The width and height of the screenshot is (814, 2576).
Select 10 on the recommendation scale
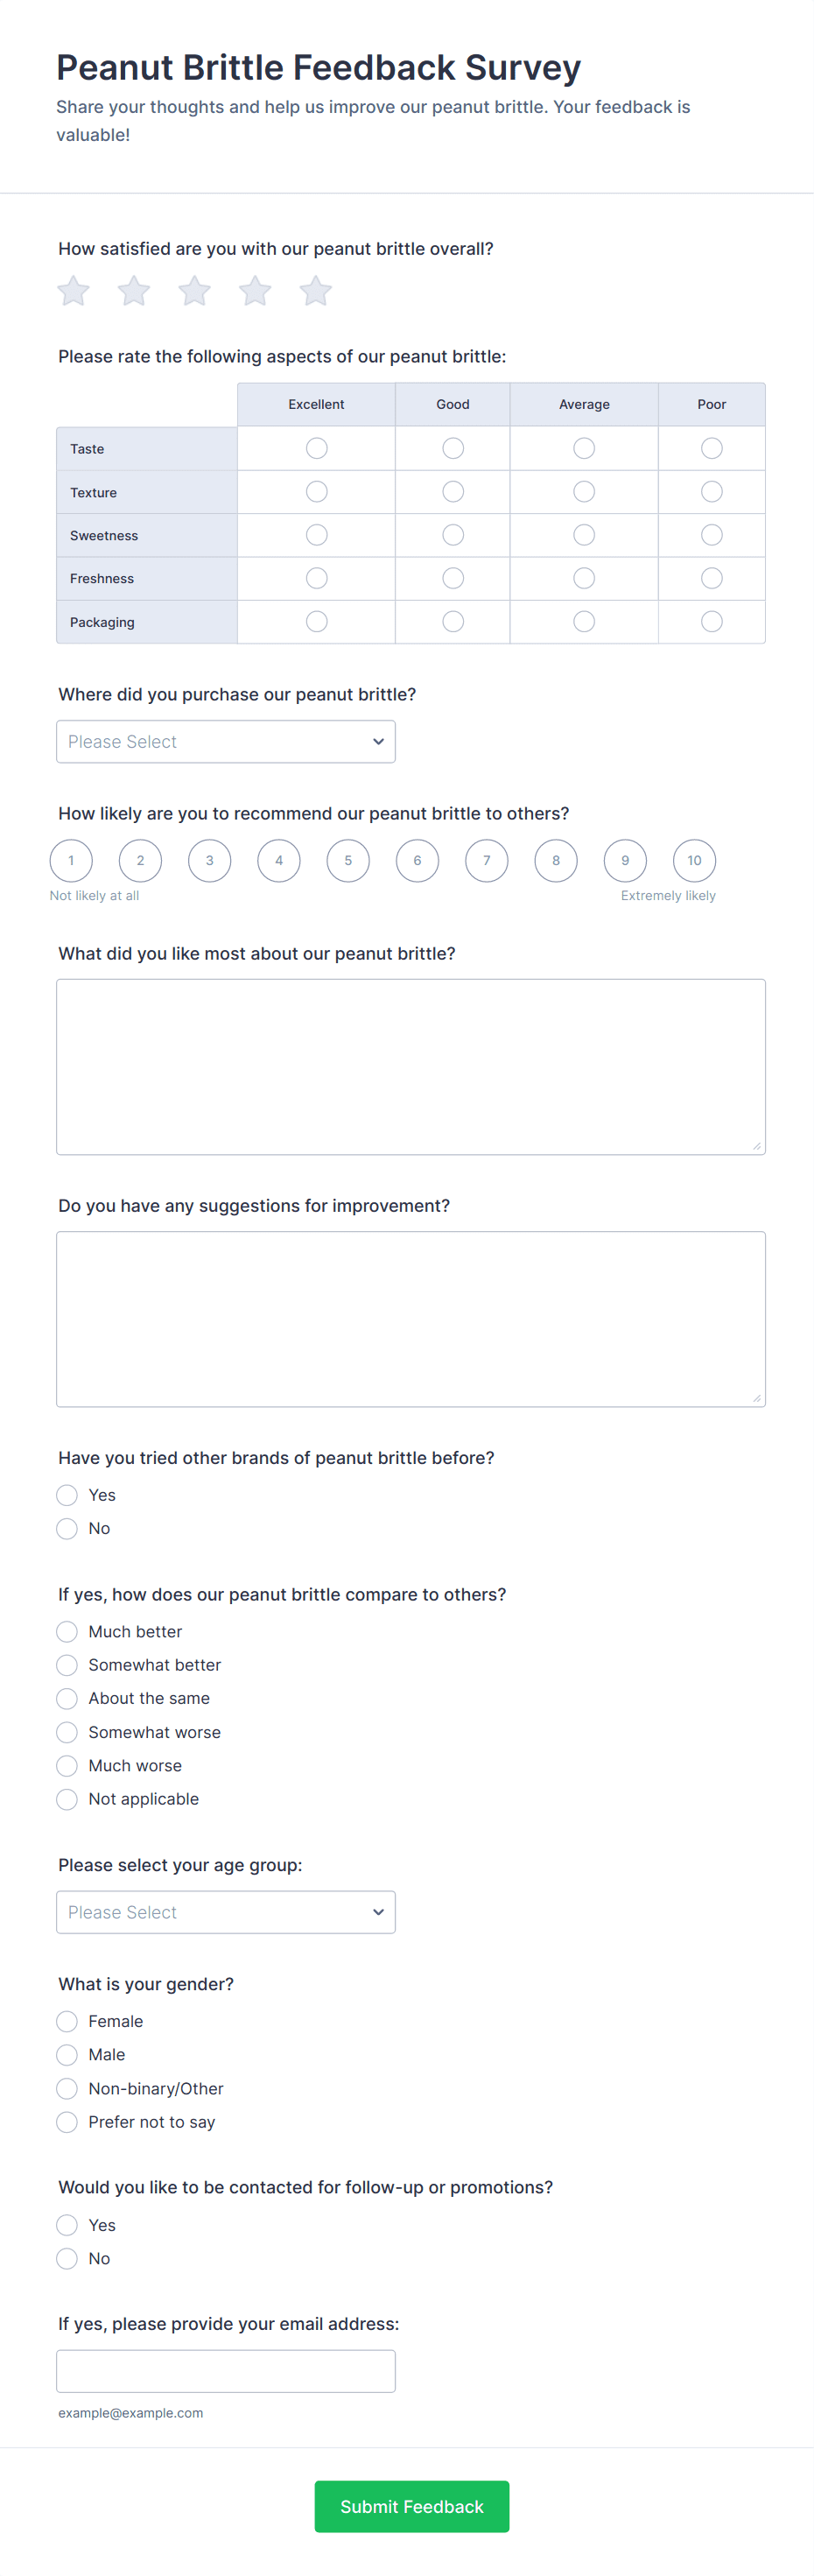(x=694, y=860)
